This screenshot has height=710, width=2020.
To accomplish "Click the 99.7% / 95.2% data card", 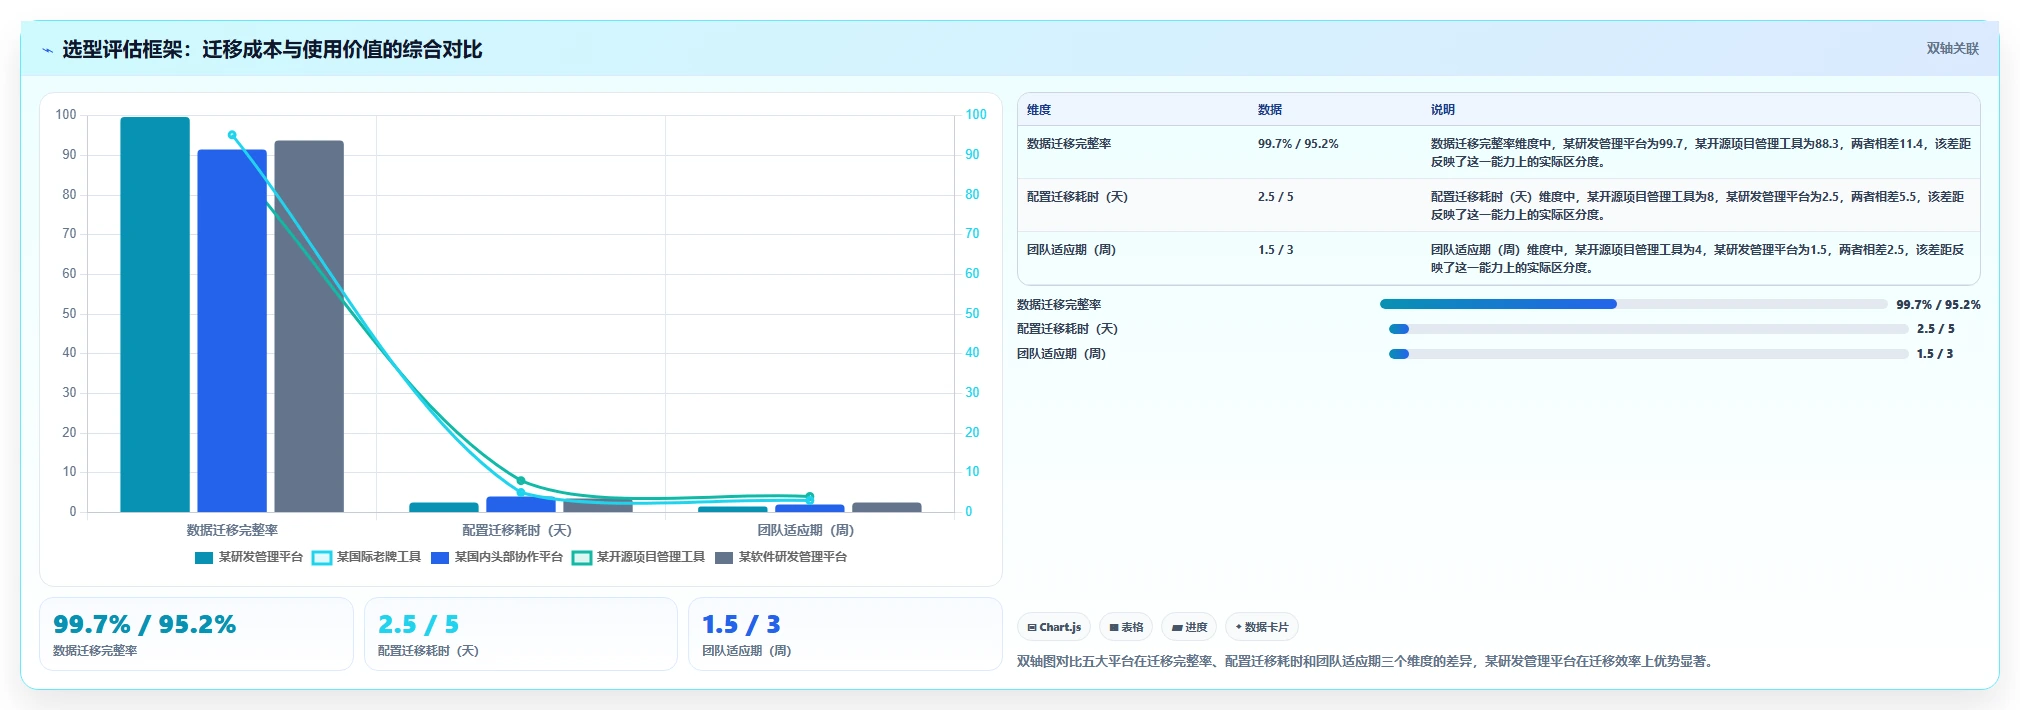I will tap(196, 634).
